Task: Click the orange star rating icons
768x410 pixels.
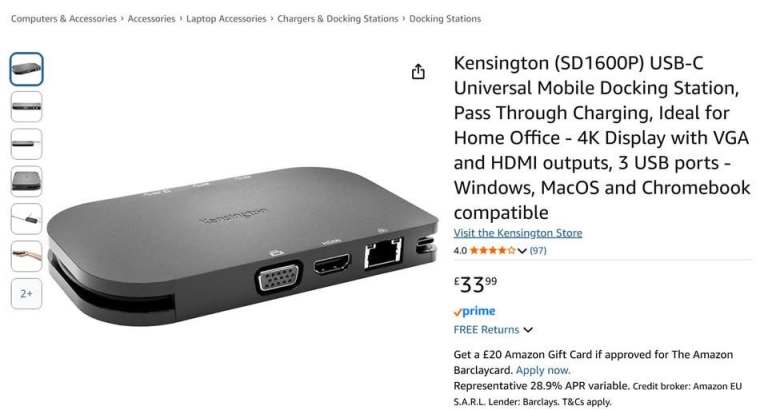Action: click(x=493, y=250)
